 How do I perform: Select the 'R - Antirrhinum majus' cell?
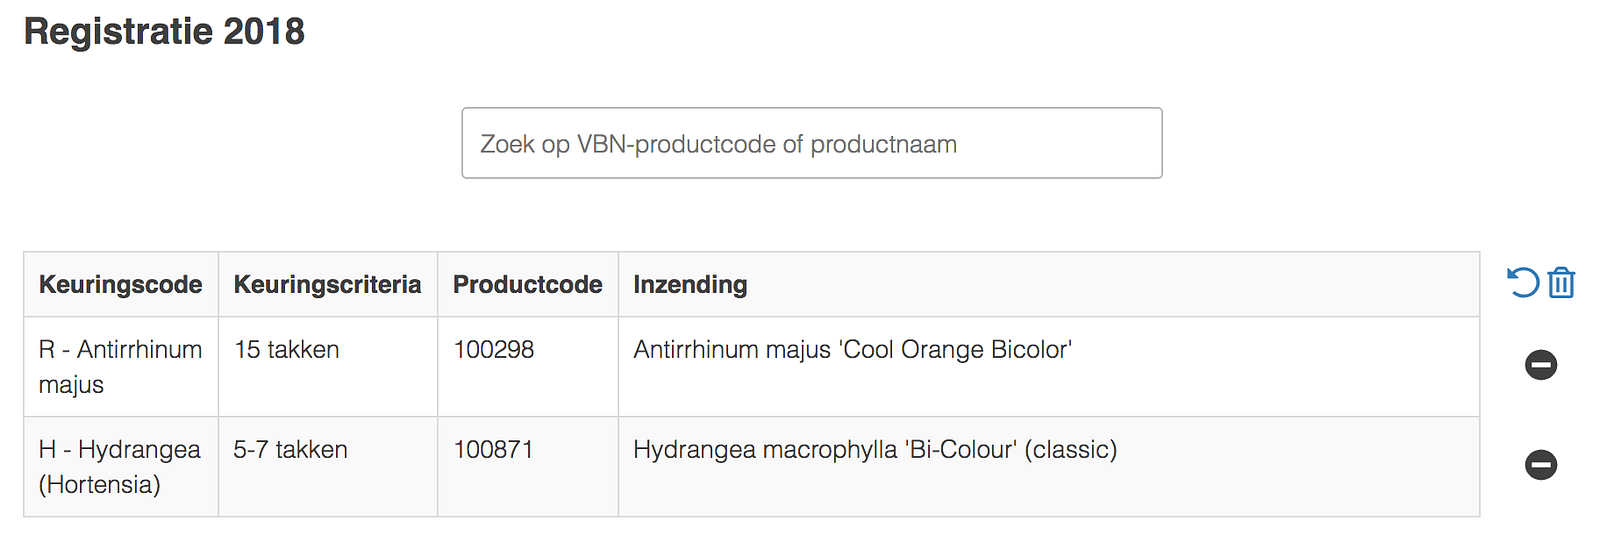click(120, 367)
